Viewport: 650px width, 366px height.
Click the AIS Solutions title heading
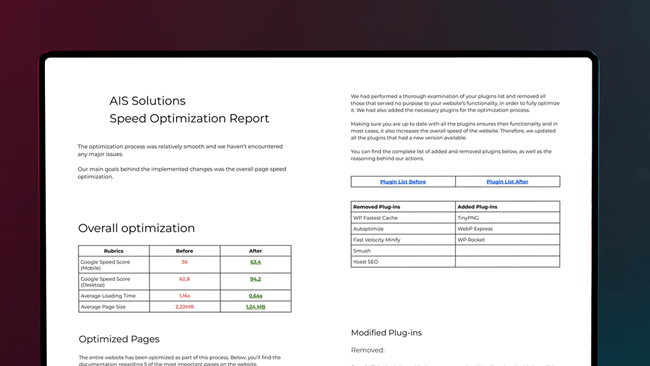click(x=147, y=101)
